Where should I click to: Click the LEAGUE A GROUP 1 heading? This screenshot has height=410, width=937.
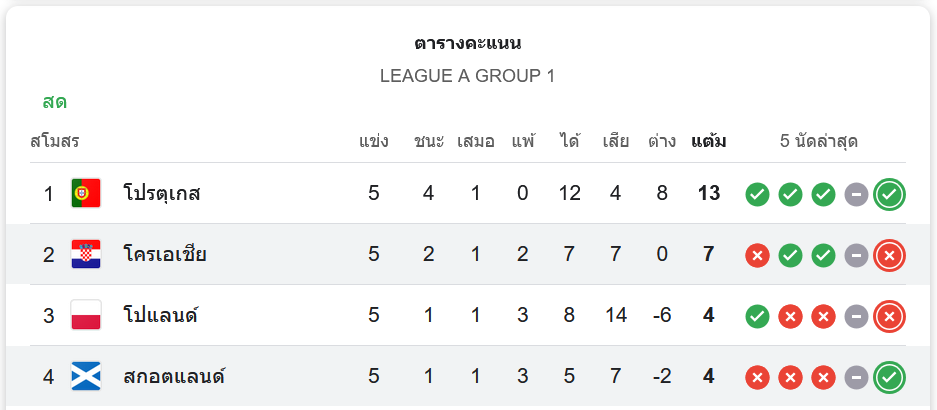[467, 76]
